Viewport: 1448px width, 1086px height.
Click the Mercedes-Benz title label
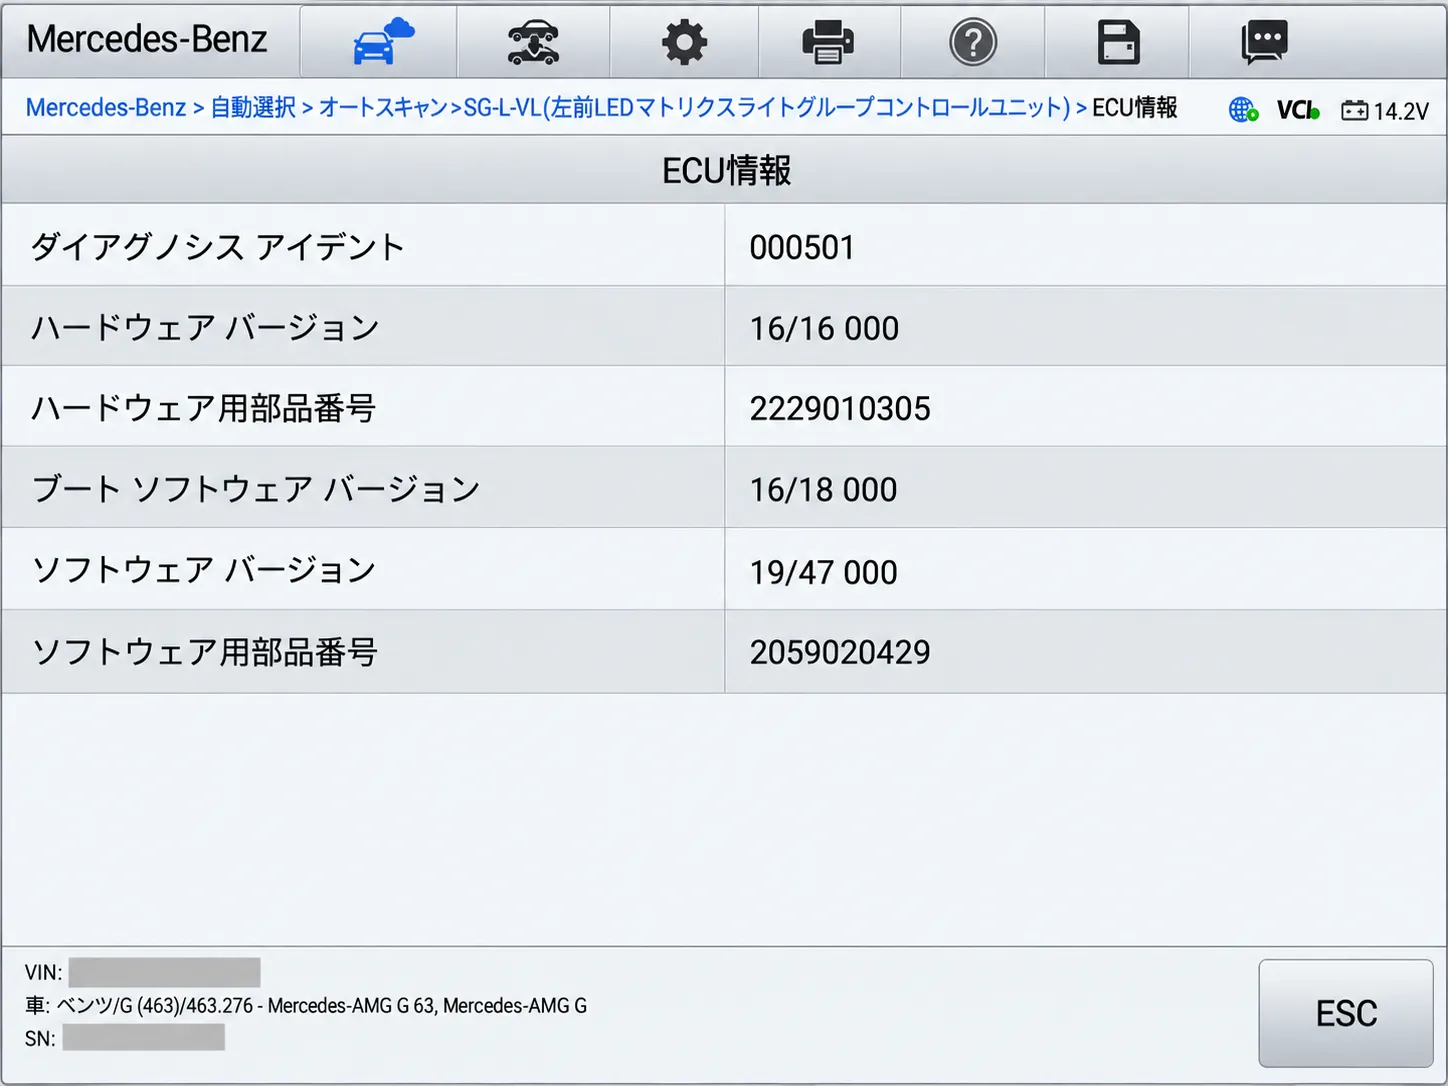point(147,39)
